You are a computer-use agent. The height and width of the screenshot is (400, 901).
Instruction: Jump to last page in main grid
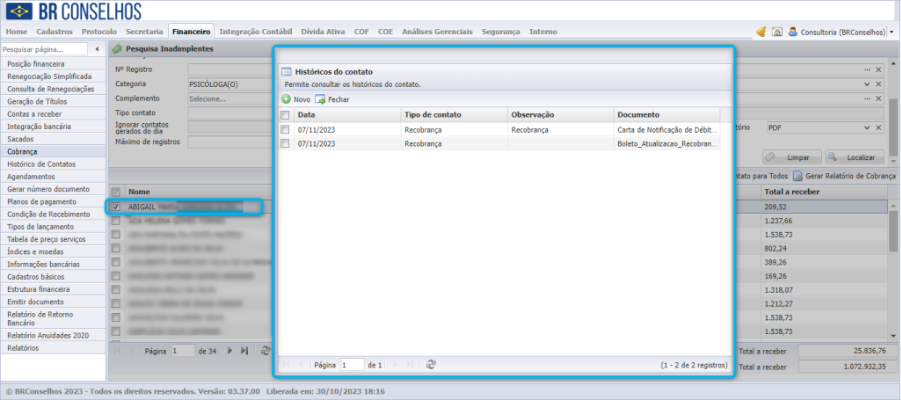[244, 351]
